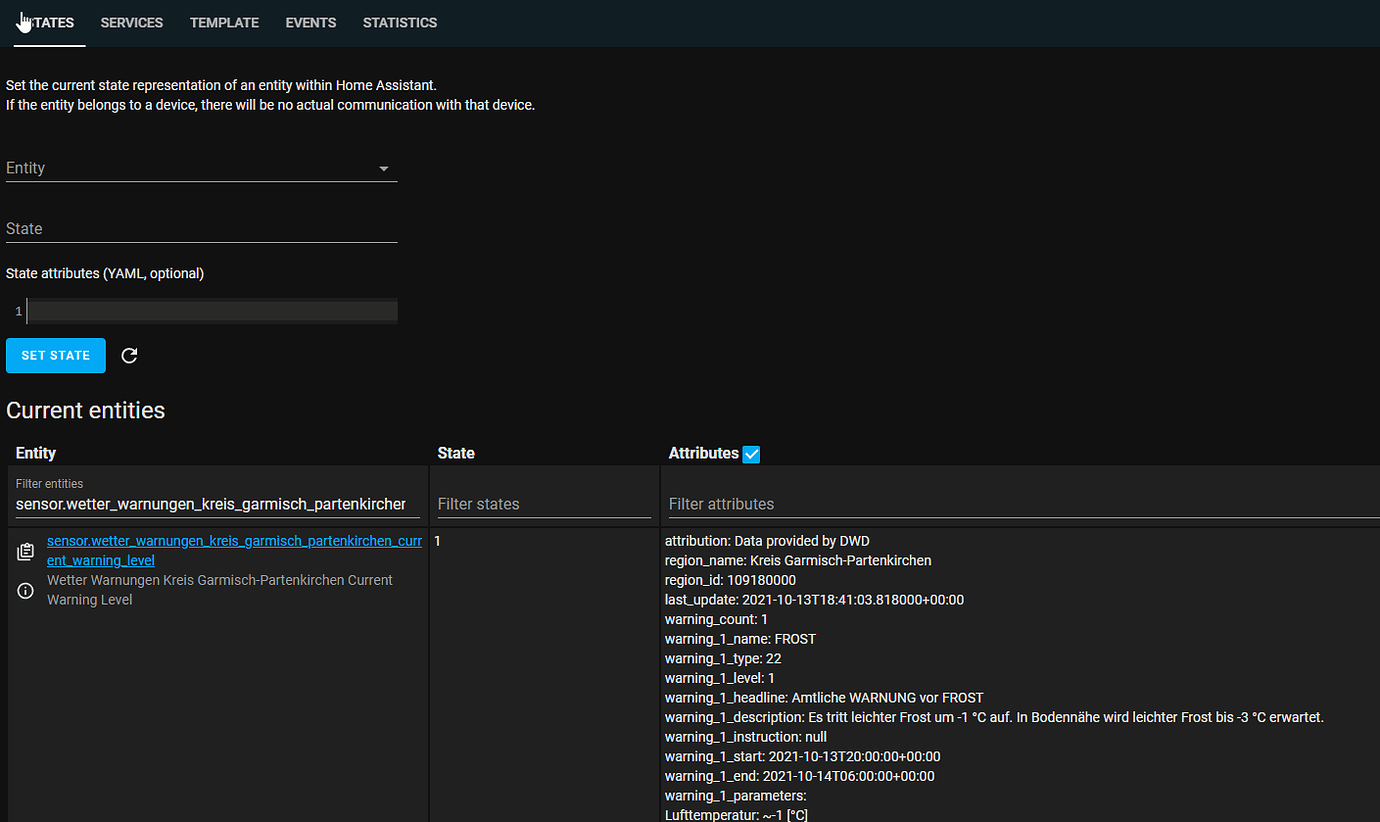Sort by the Entity column header
Image resolution: width=1380 pixels, height=822 pixels.
35,453
